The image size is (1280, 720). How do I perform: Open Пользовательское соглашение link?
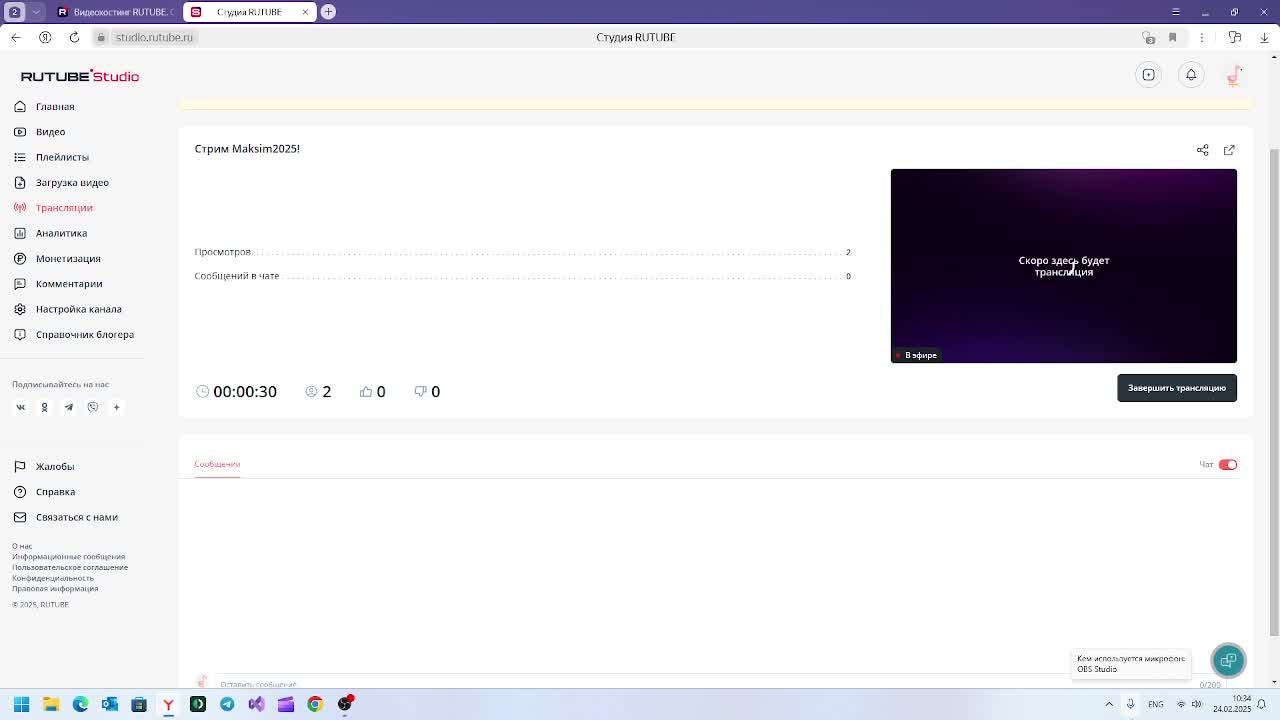pyautogui.click(x=70, y=567)
